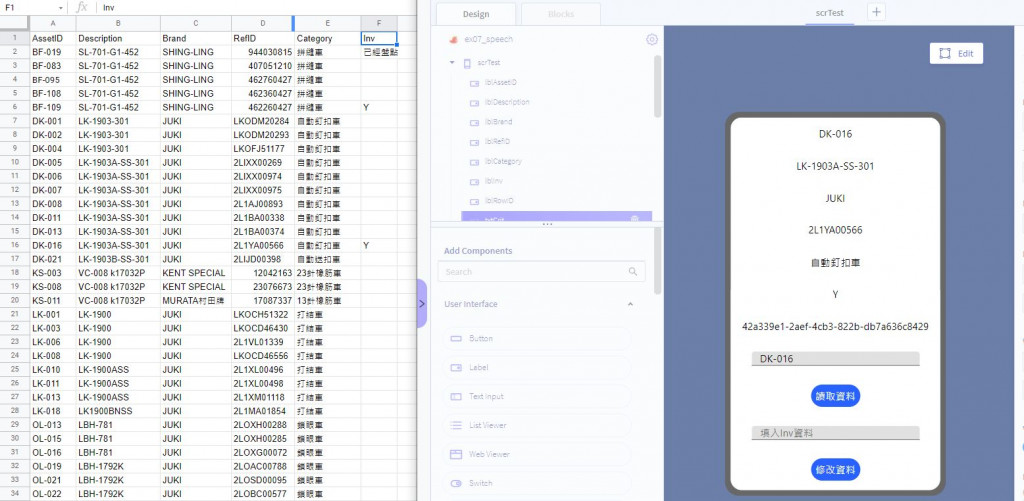This screenshot has height=501, width=1024.
Task: Select column D header
Action: [263, 24]
